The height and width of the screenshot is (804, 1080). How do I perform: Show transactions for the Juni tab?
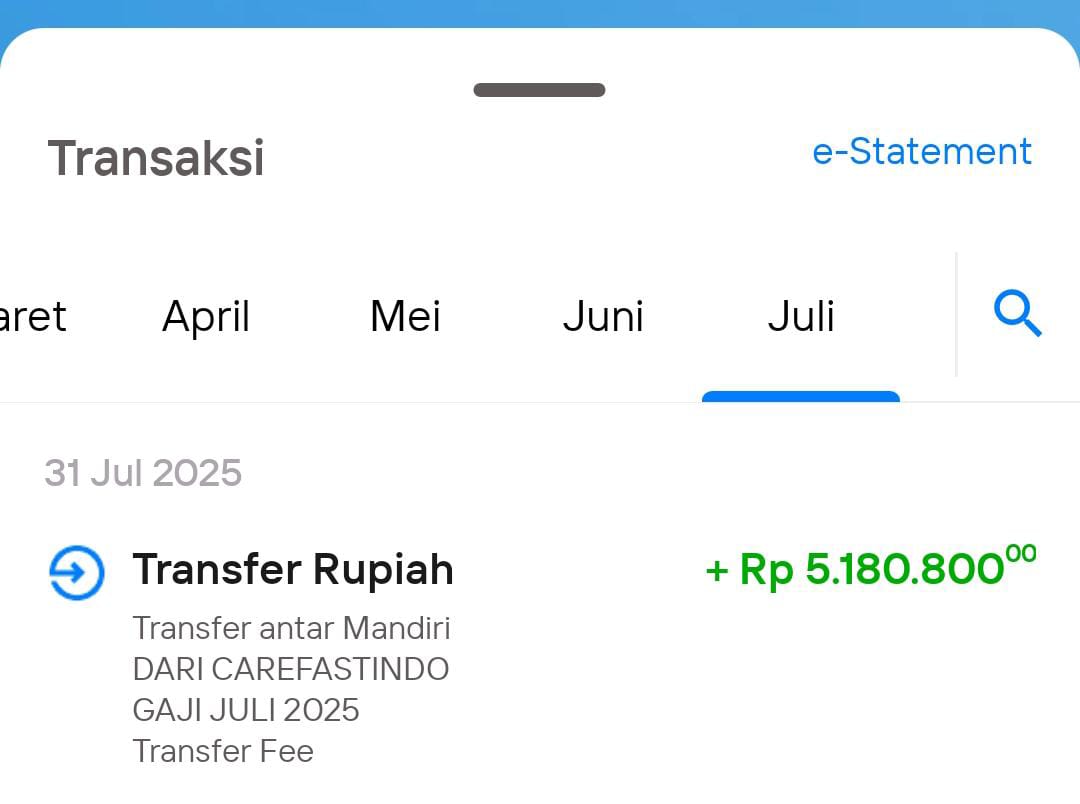click(x=603, y=316)
